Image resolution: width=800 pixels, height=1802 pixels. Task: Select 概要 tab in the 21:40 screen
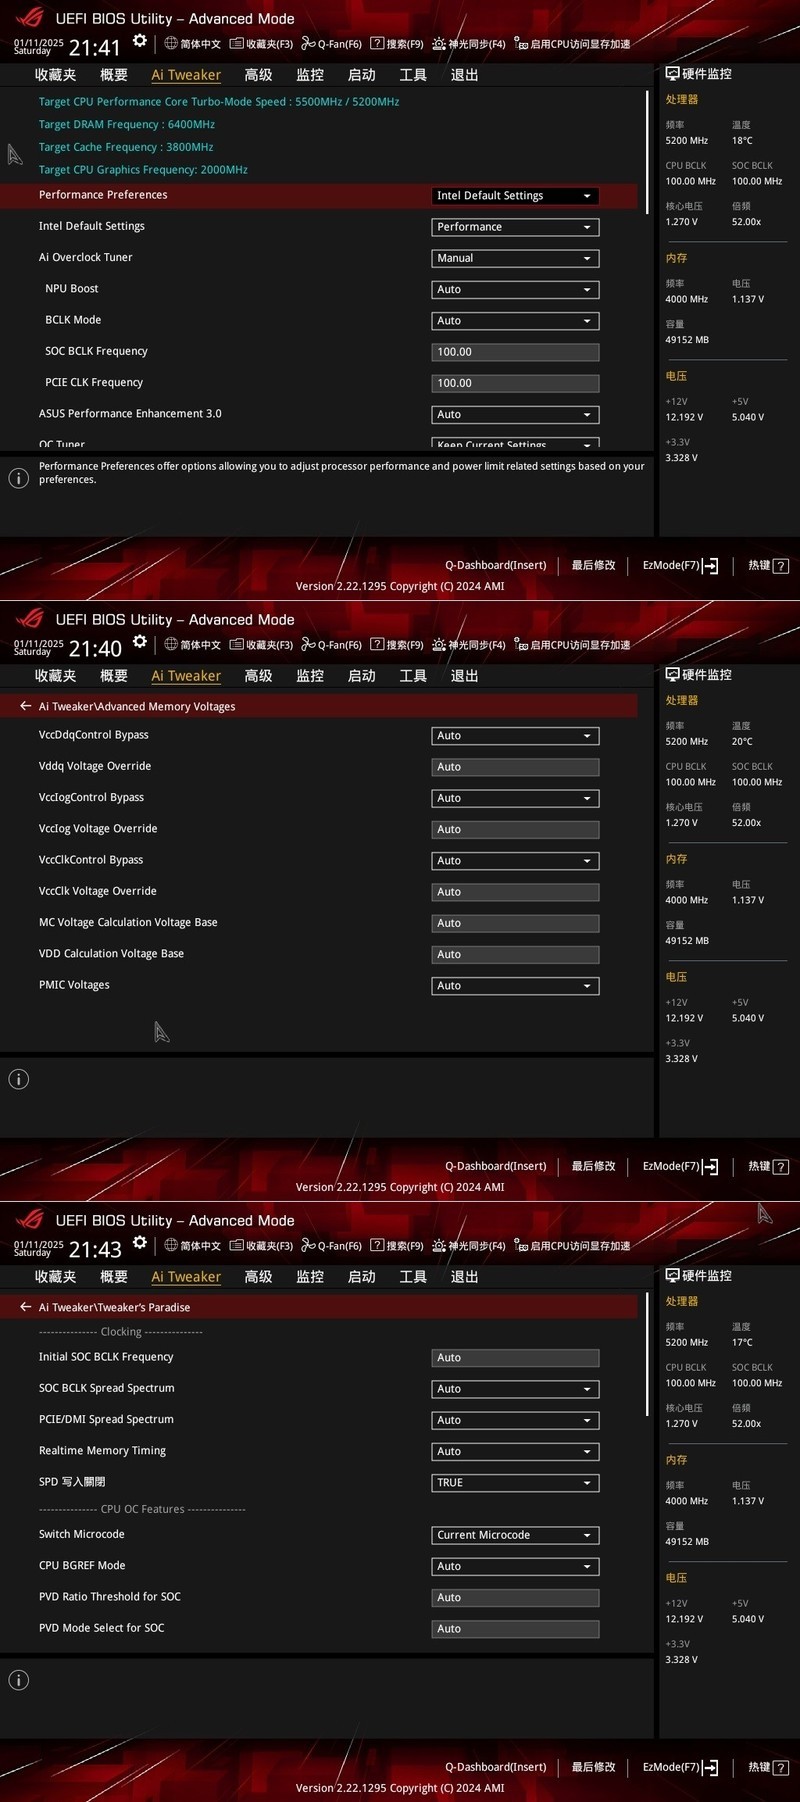(114, 676)
